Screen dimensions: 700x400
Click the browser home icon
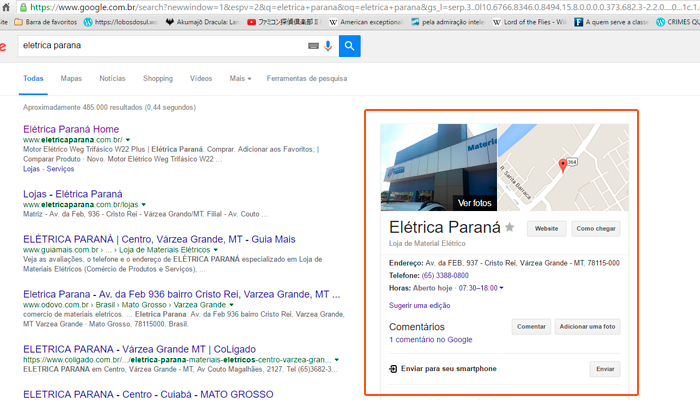pos(6,7)
